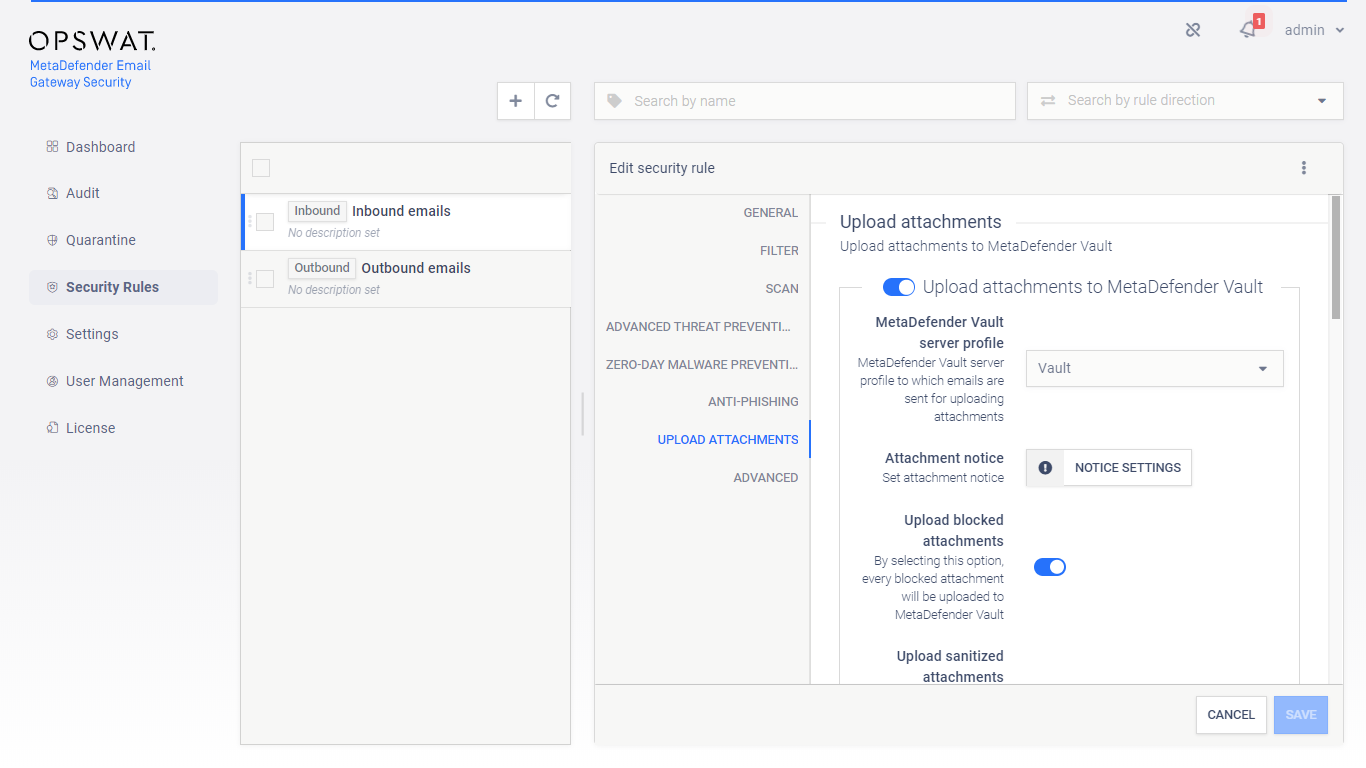Image resolution: width=1366 pixels, height=768 pixels.
Task: Expand the admin user menu
Action: (1314, 30)
